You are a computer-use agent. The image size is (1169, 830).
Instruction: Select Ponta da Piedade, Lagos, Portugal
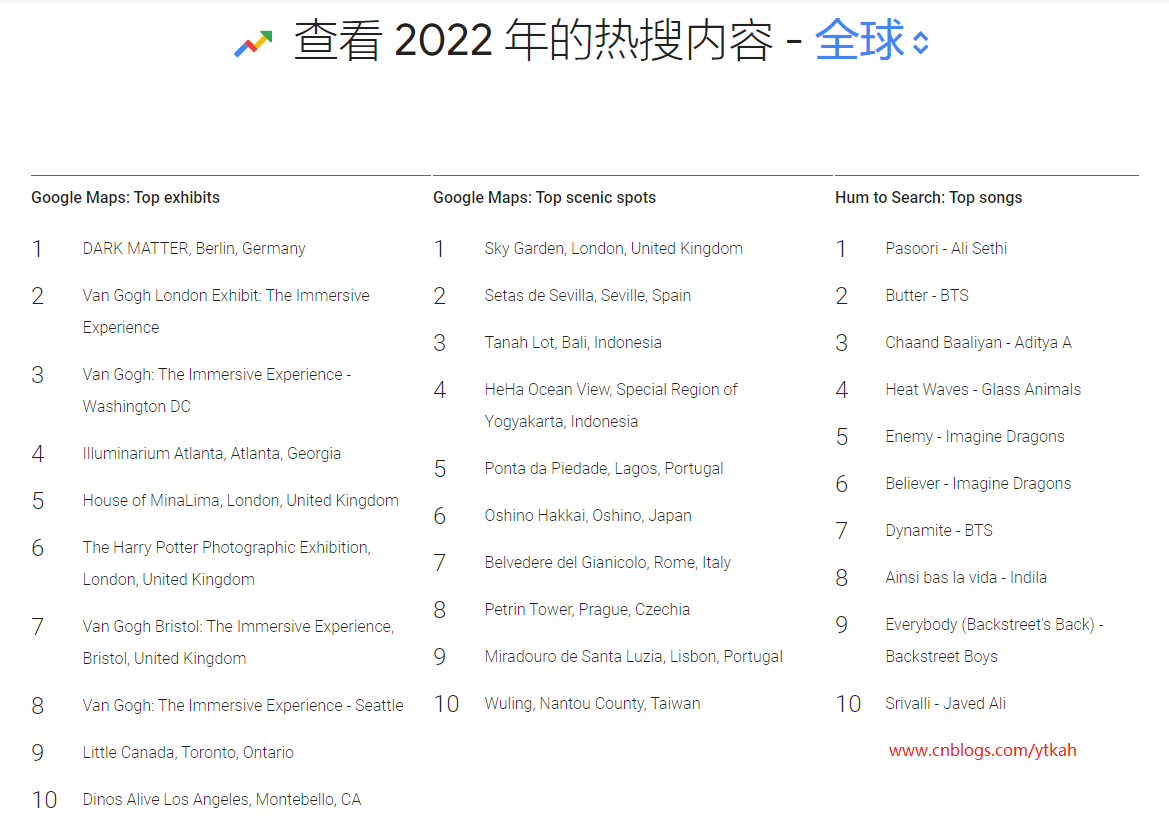(x=604, y=468)
